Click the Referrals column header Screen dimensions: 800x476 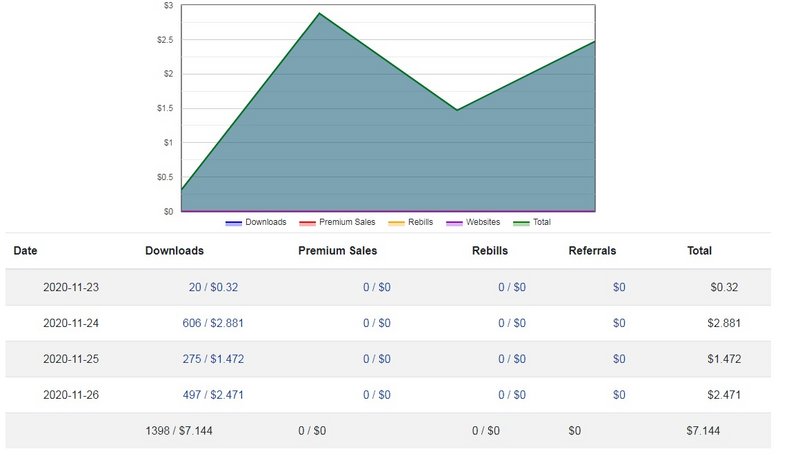coord(592,251)
